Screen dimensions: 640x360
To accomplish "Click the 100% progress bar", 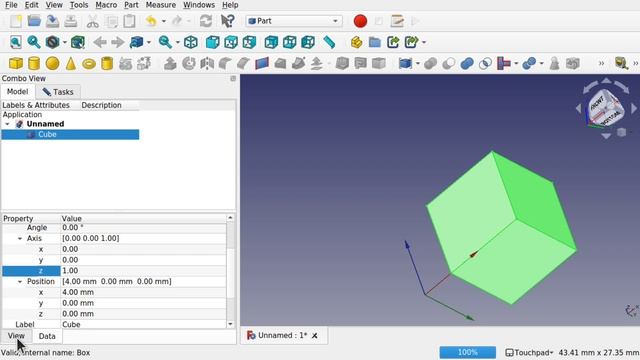I will tap(467, 352).
